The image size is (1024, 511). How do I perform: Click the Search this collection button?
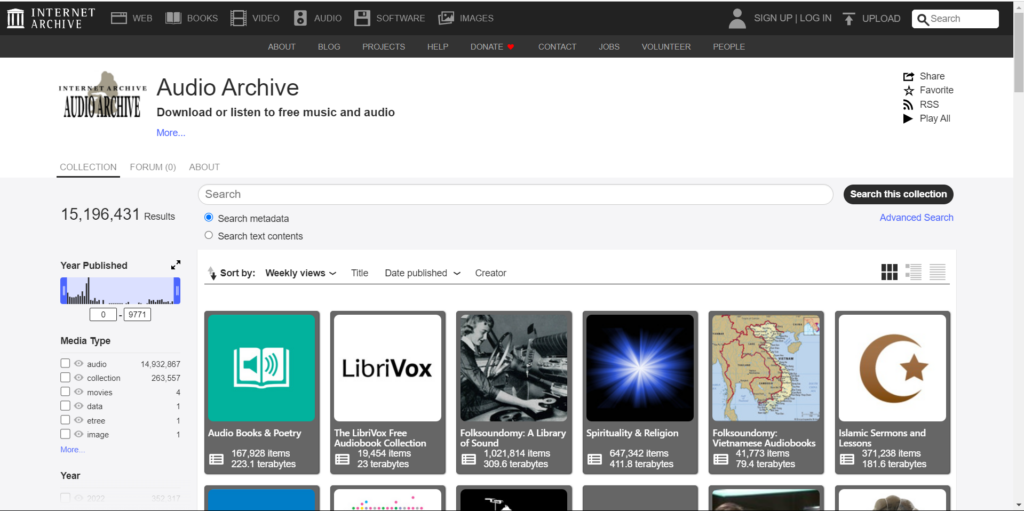pyautogui.click(x=898, y=194)
